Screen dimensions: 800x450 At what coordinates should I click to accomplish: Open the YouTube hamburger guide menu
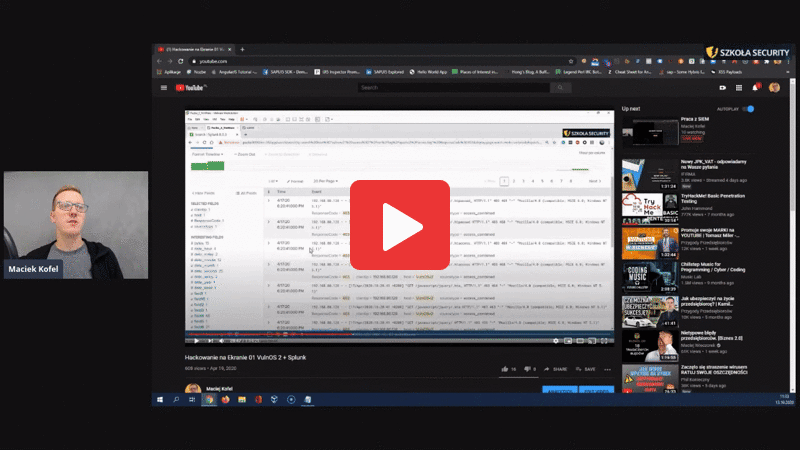pyautogui.click(x=165, y=88)
